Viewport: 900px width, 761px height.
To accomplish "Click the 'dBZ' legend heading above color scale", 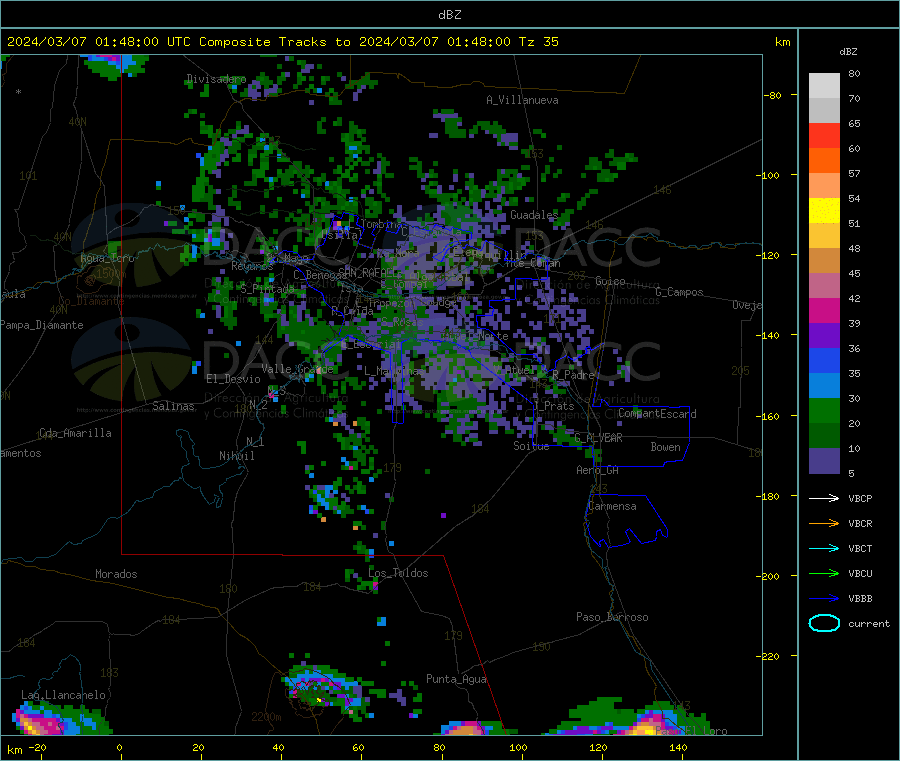I will 848,52.
